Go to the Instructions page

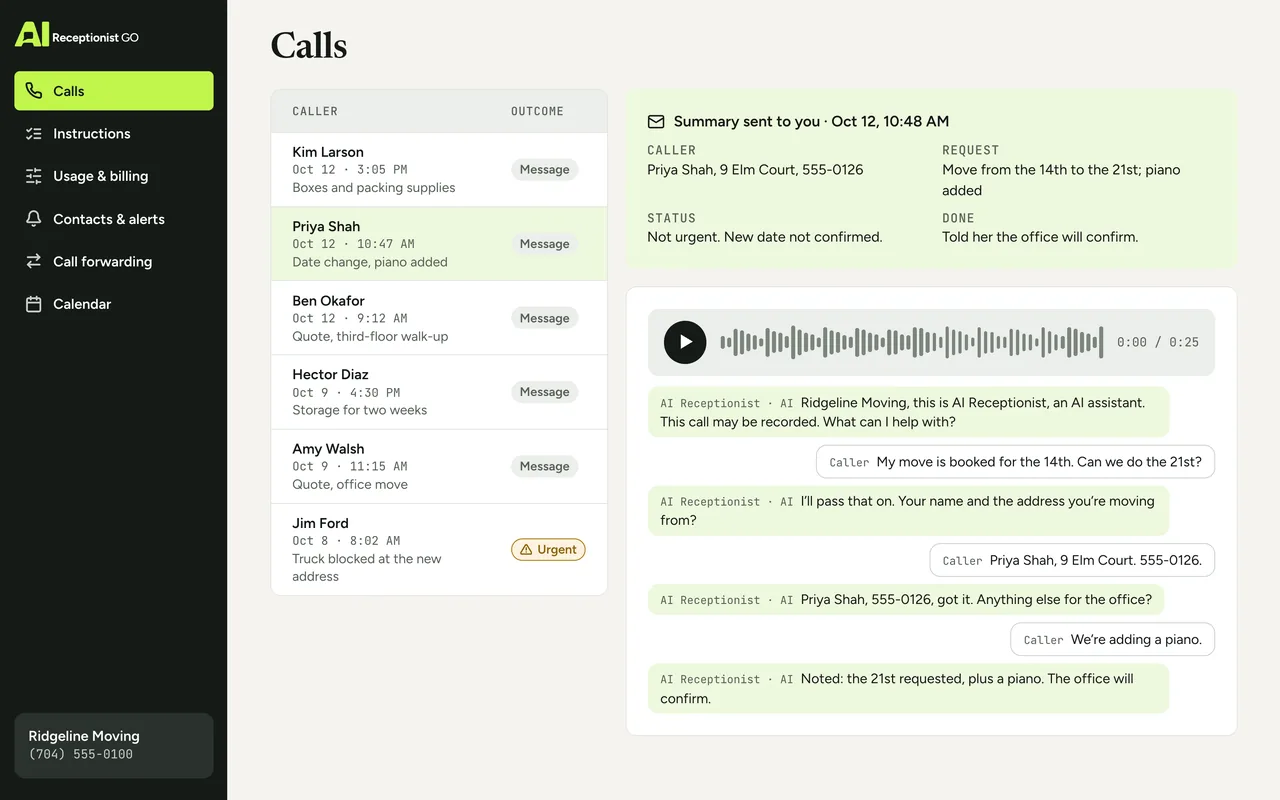click(114, 133)
